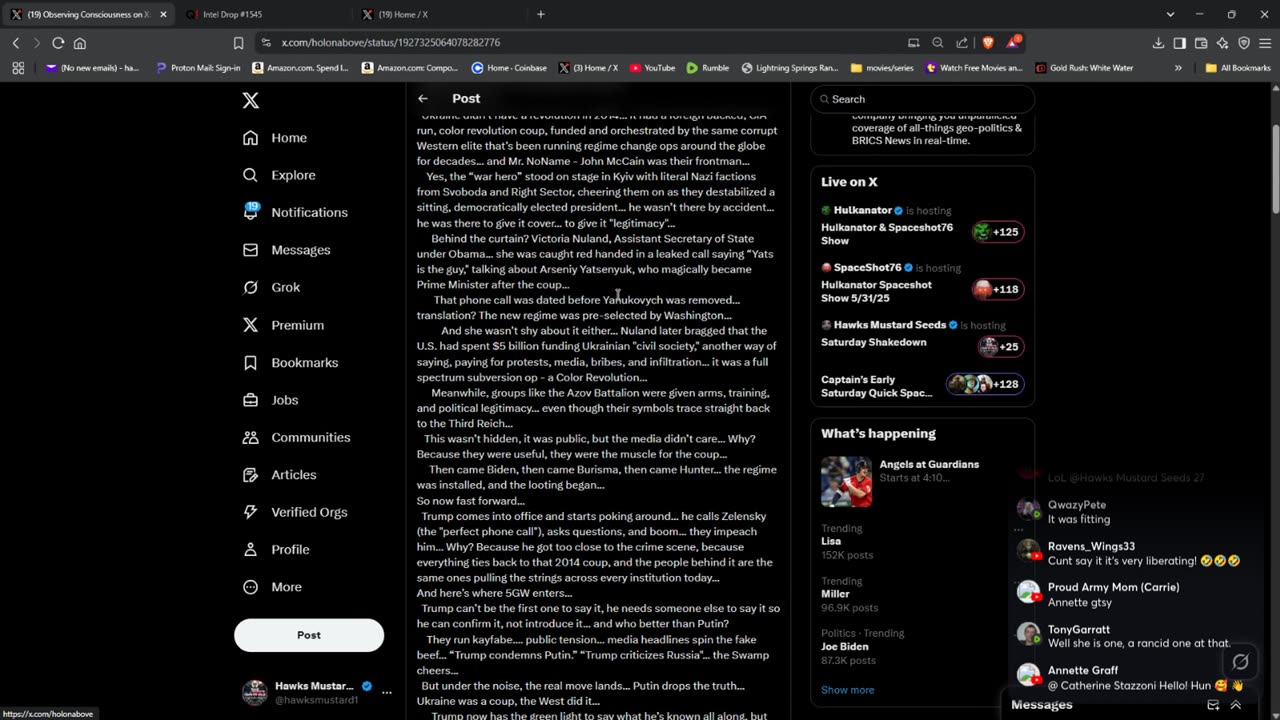Open downloads icon in toolbar
Image resolution: width=1280 pixels, height=720 pixels.
tap(1158, 43)
